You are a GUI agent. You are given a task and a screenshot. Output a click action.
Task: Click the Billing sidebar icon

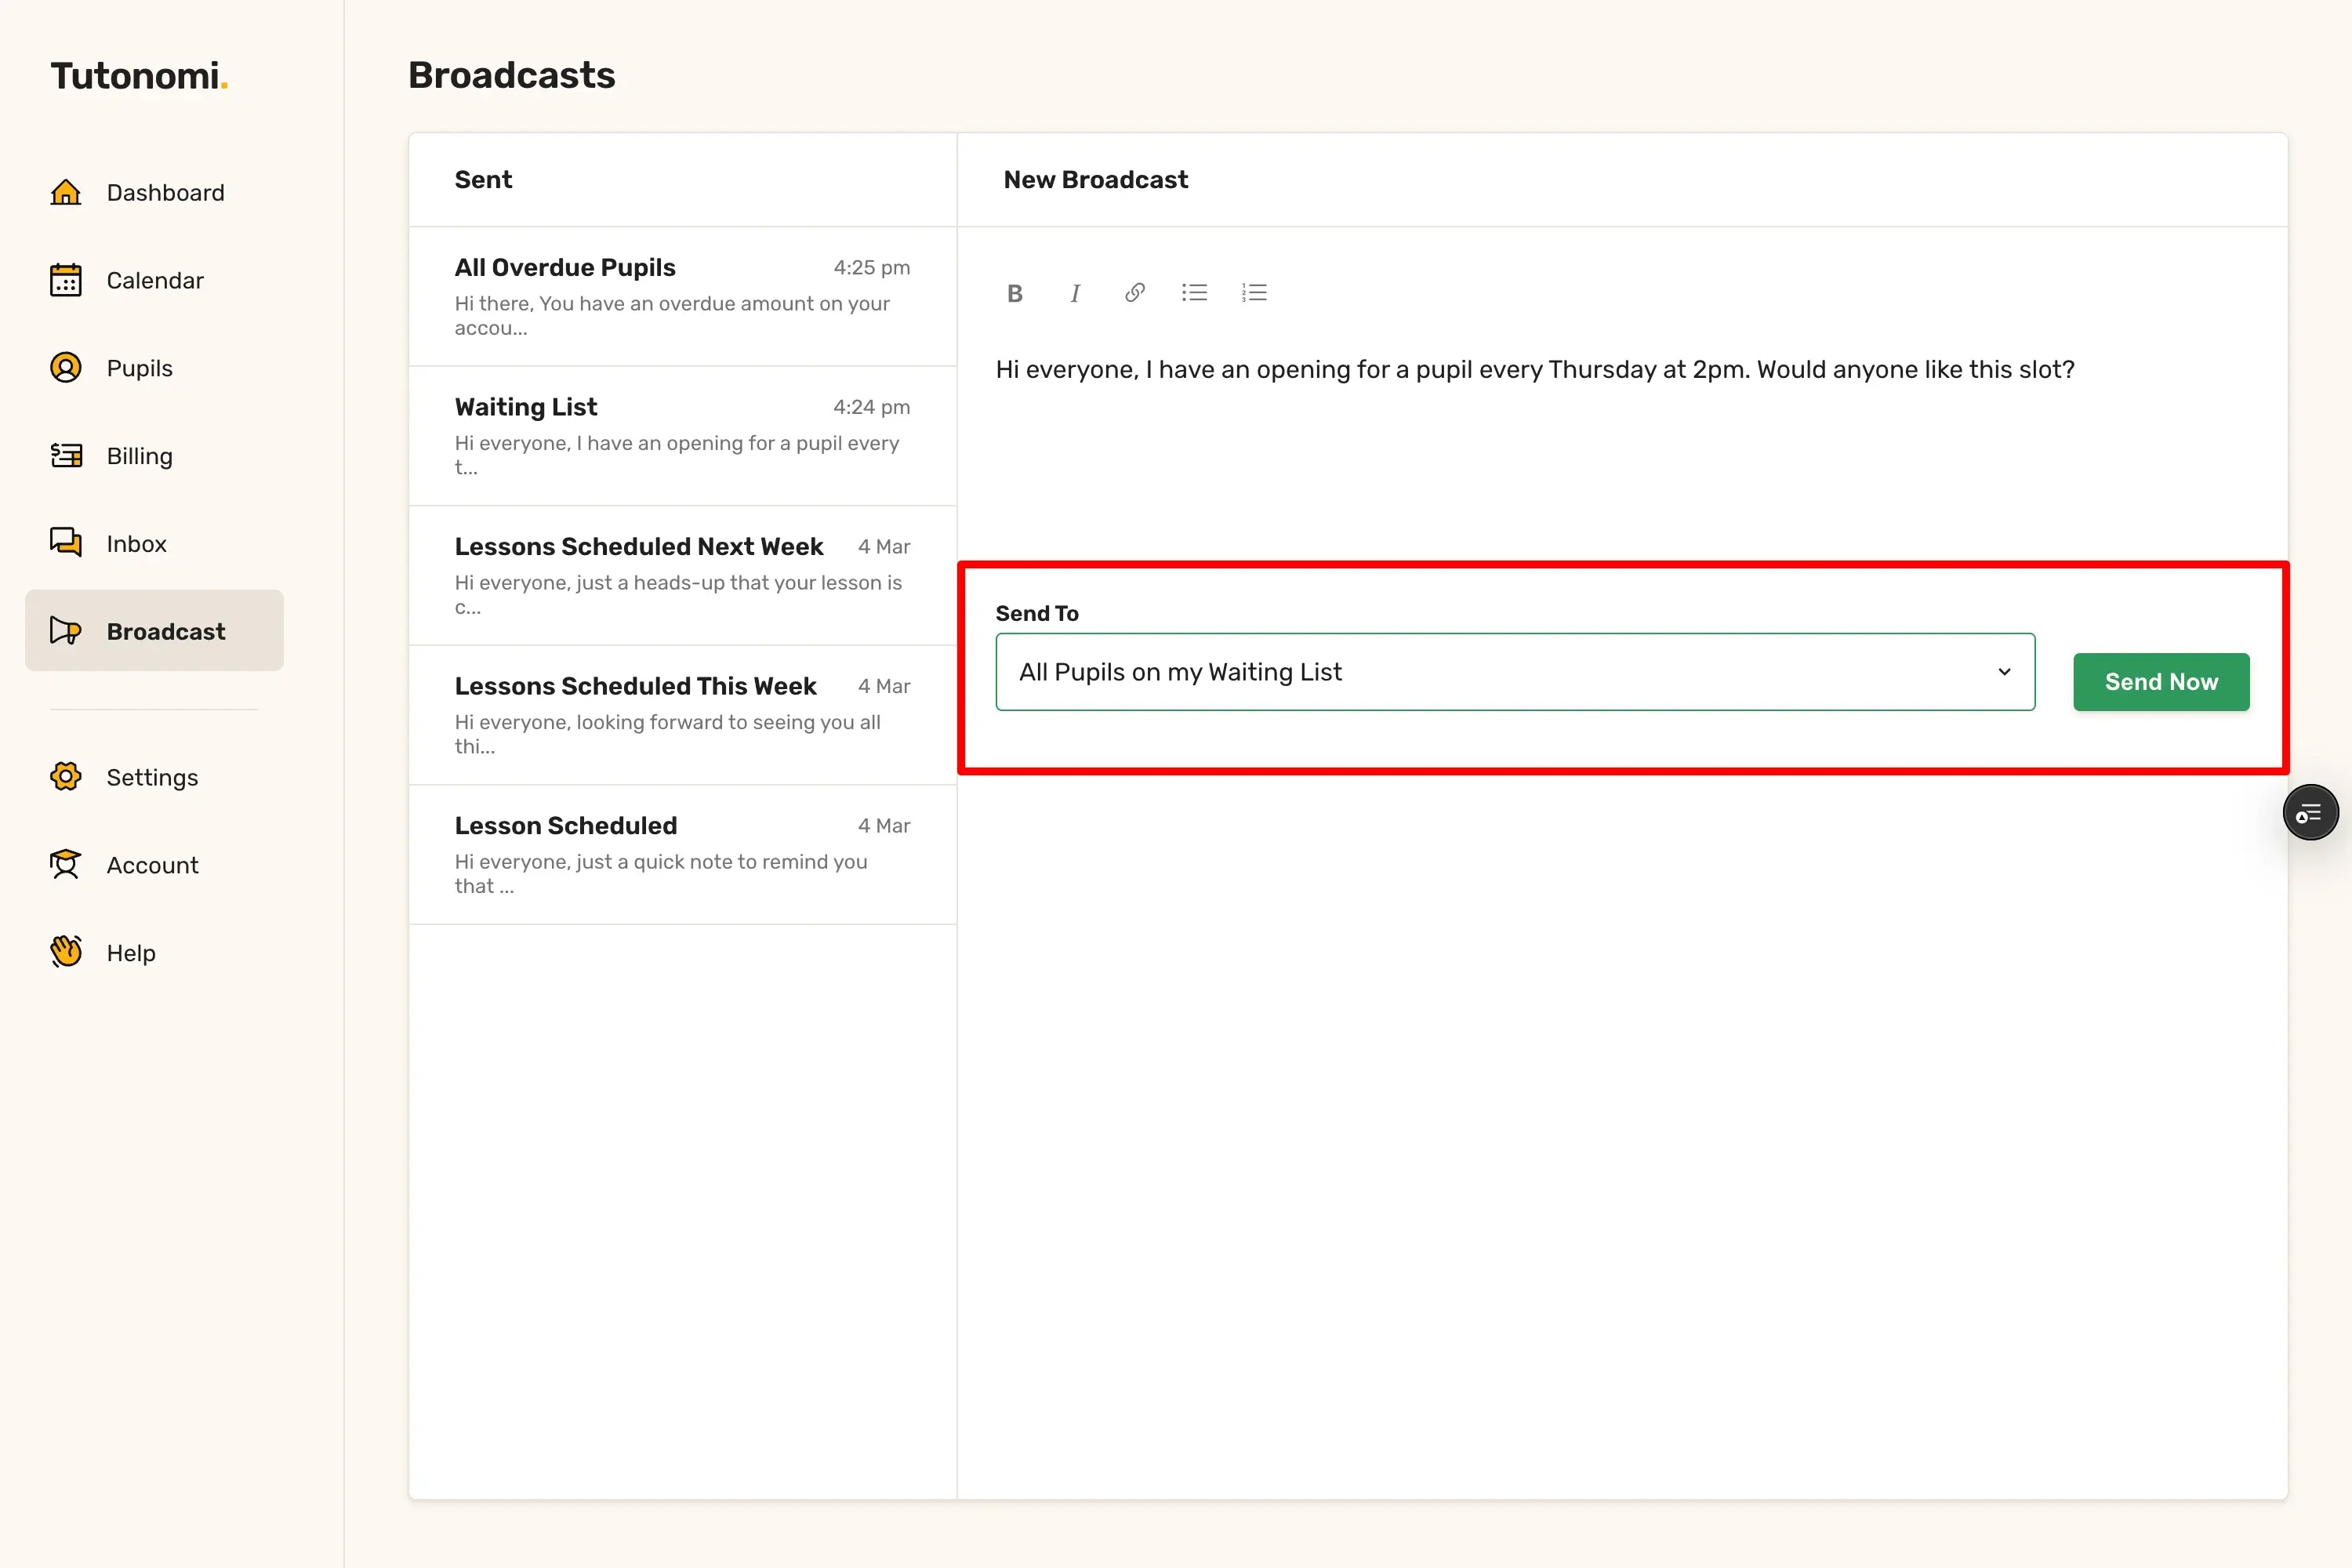pos(66,456)
